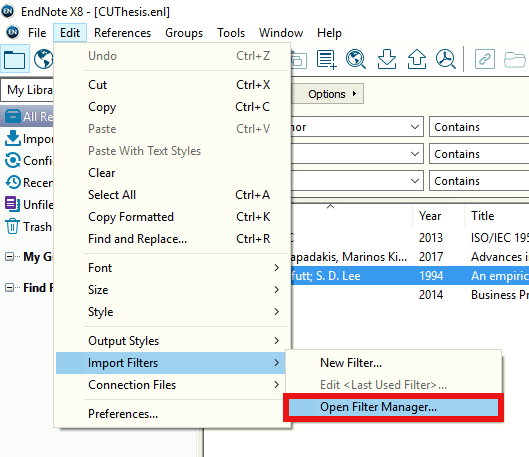
Task: Open the References menu
Action: click(x=122, y=33)
